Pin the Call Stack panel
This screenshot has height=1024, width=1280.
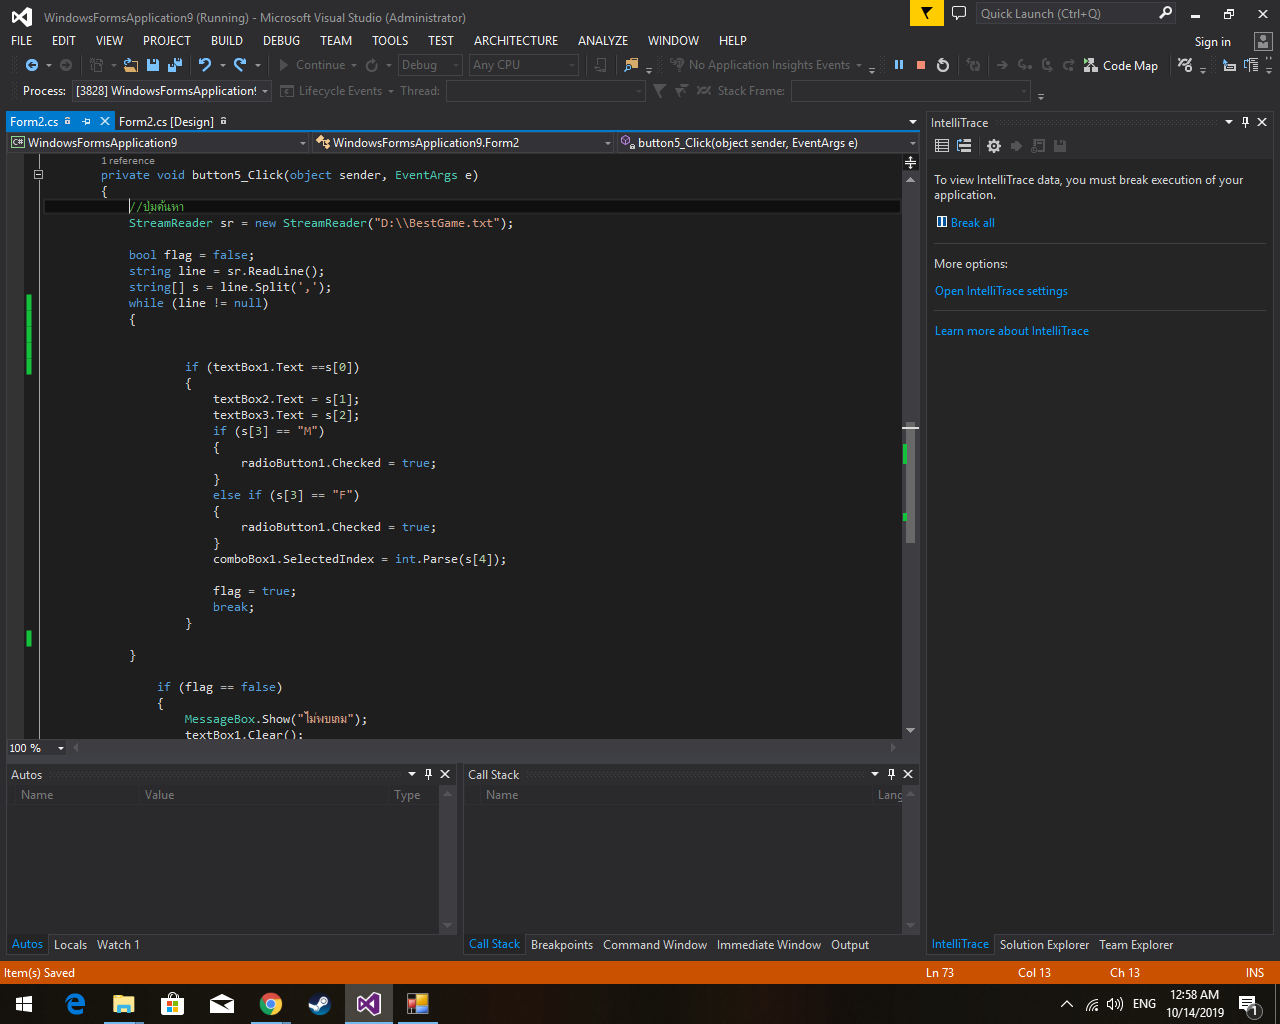pos(891,774)
